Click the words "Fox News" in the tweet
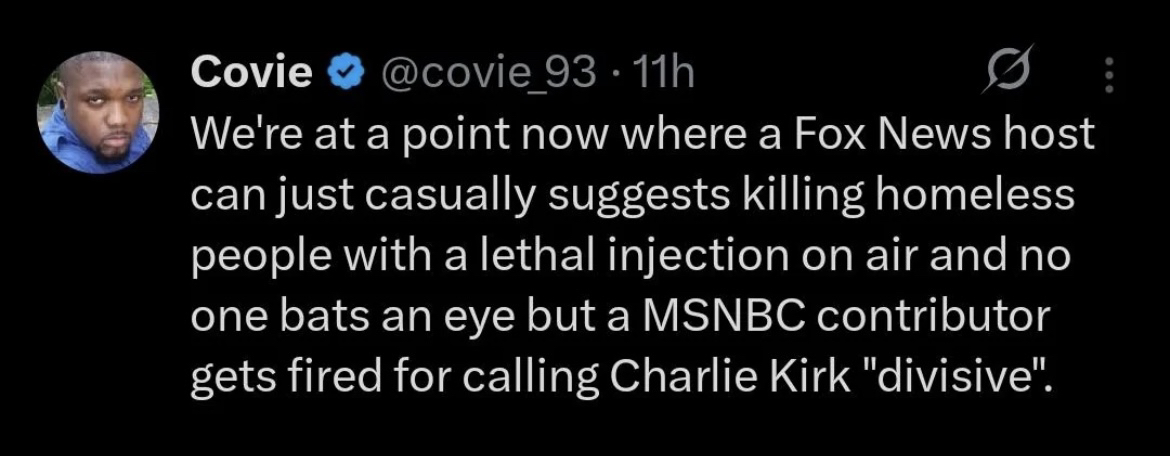 click(x=890, y=136)
